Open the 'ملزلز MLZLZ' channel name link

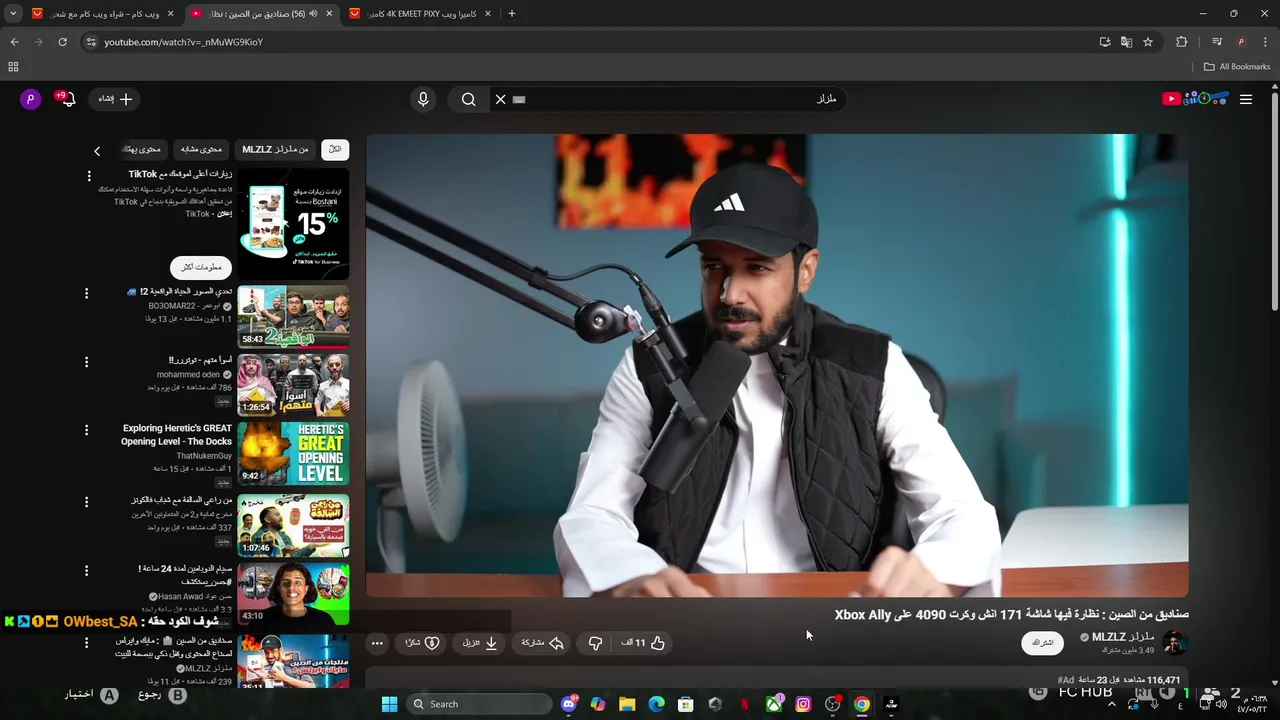point(1123,637)
